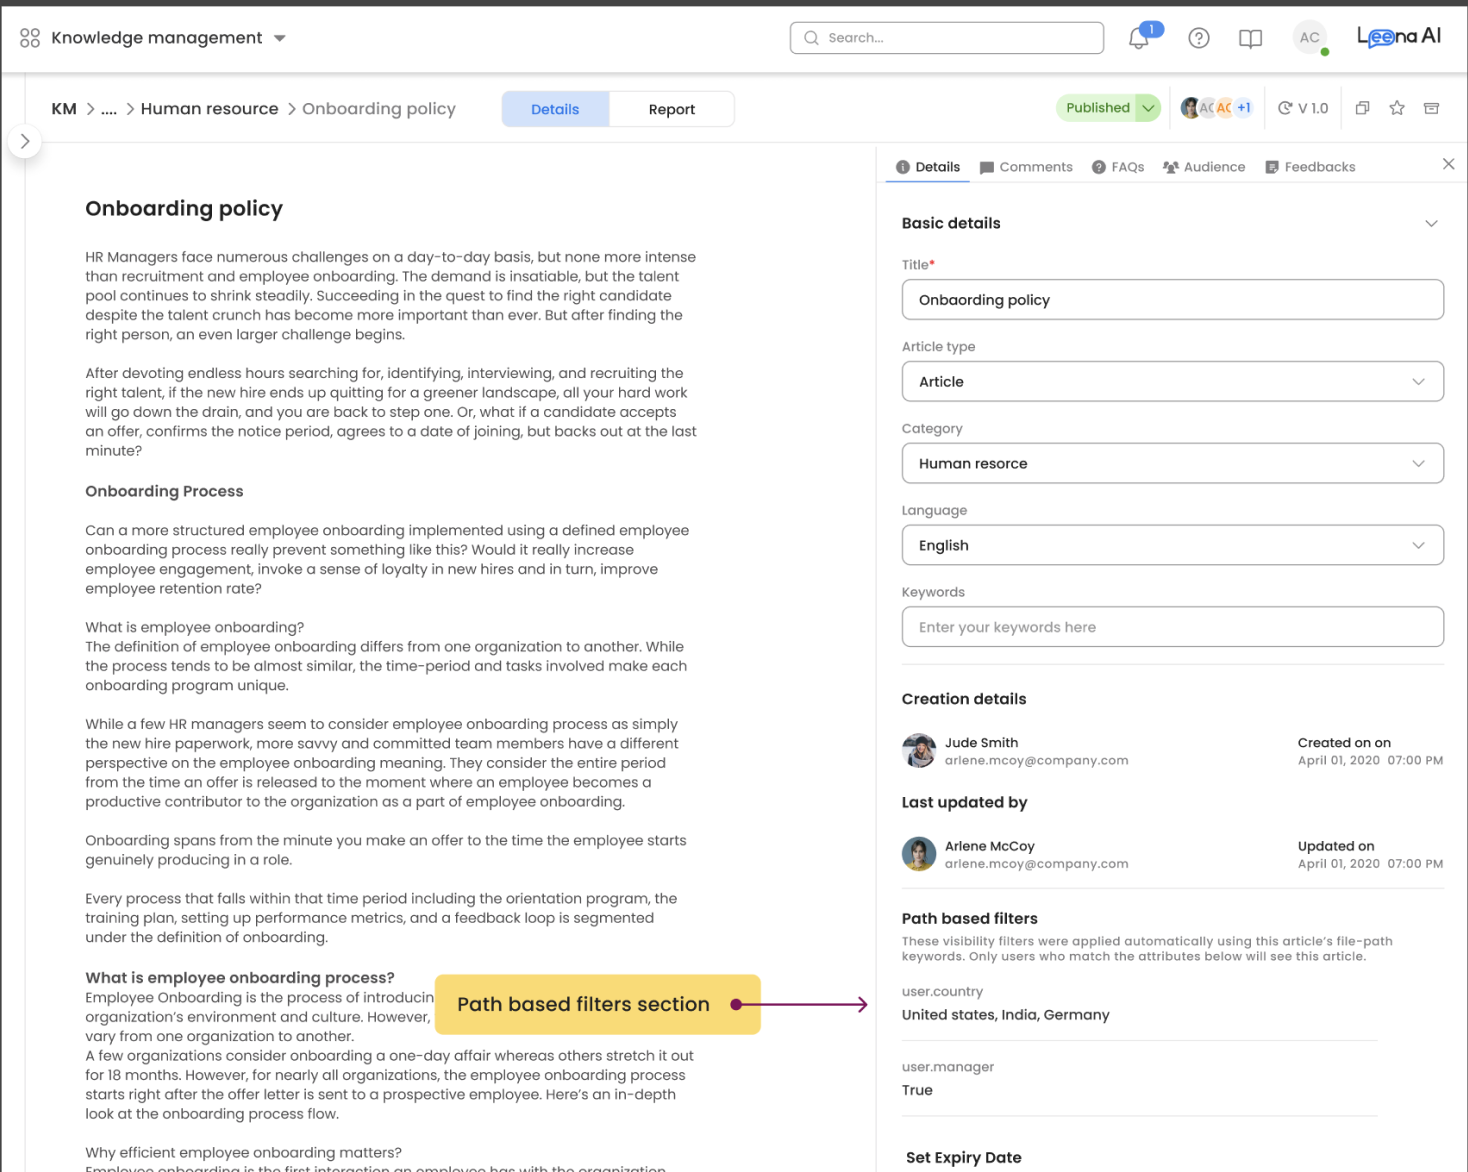The image size is (1468, 1172).
Task: Open the Published status dropdown arrow
Action: click(x=1148, y=108)
